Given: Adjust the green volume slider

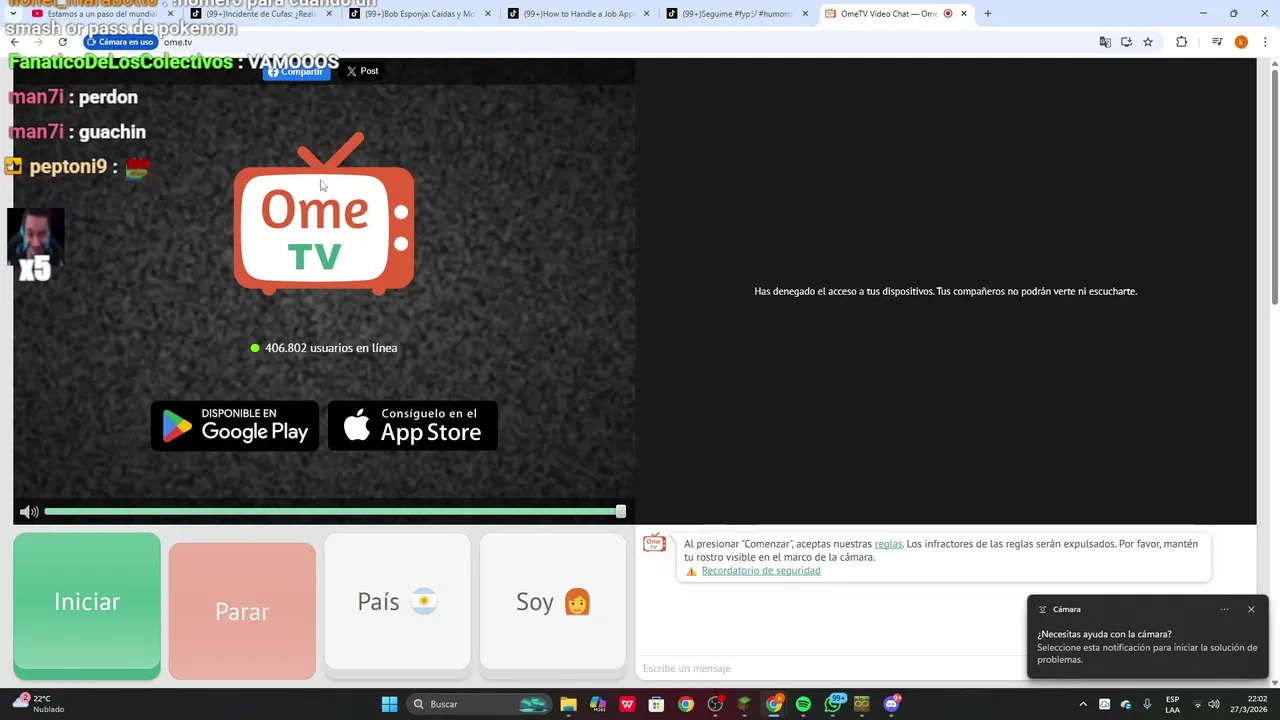Looking at the screenshot, I should [335, 512].
